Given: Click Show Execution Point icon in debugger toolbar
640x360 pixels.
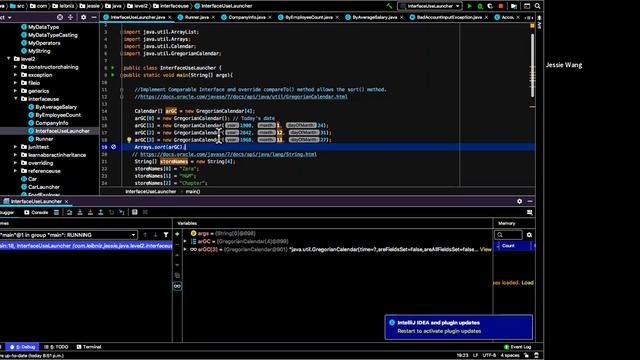Looking at the screenshot, I should (56, 212).
